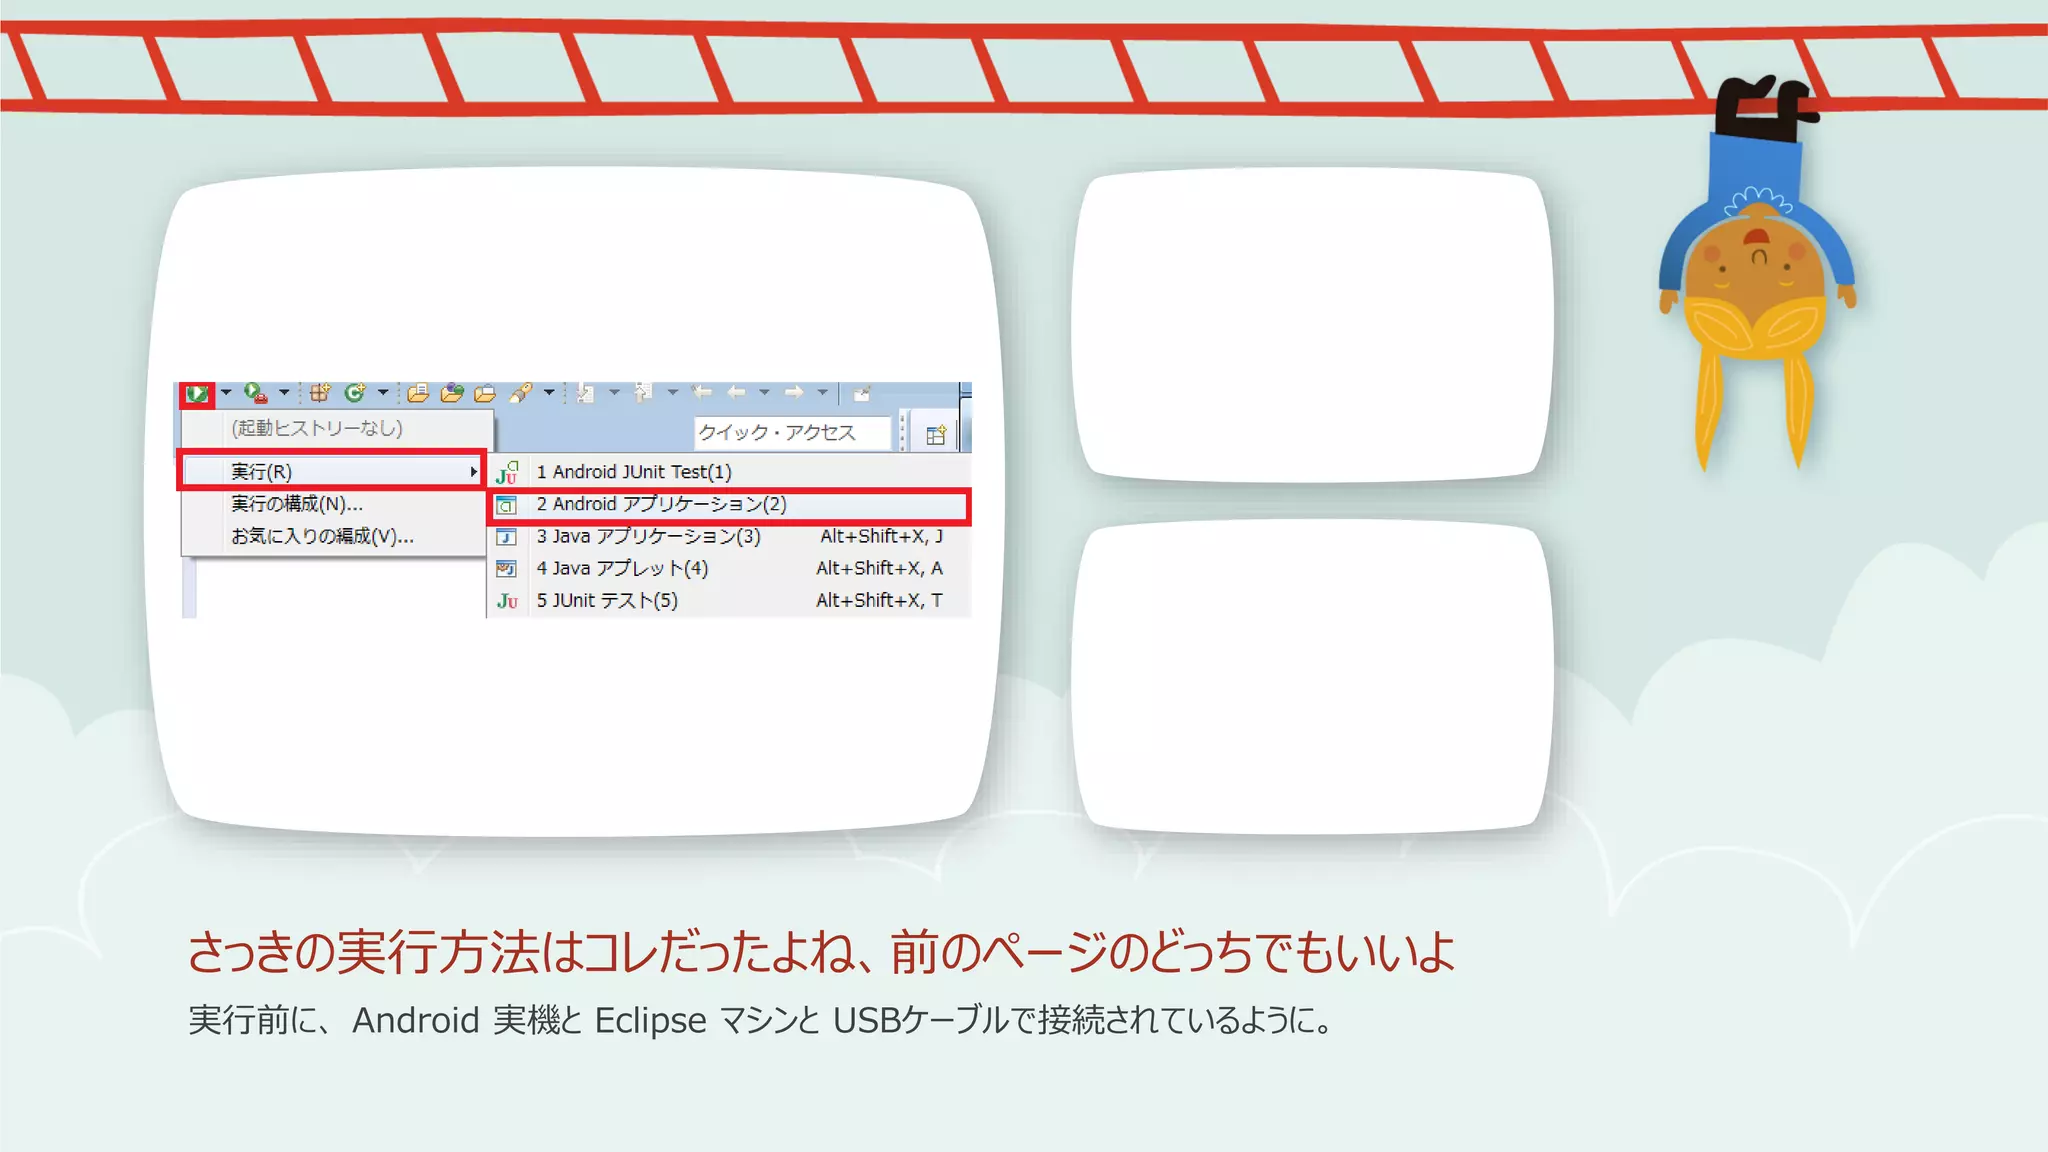Image resolution: width=2048 pixels, height=1152 pixels.
Task: Click the クイック・アクセス search field
Action: click(x=792, y=432)
